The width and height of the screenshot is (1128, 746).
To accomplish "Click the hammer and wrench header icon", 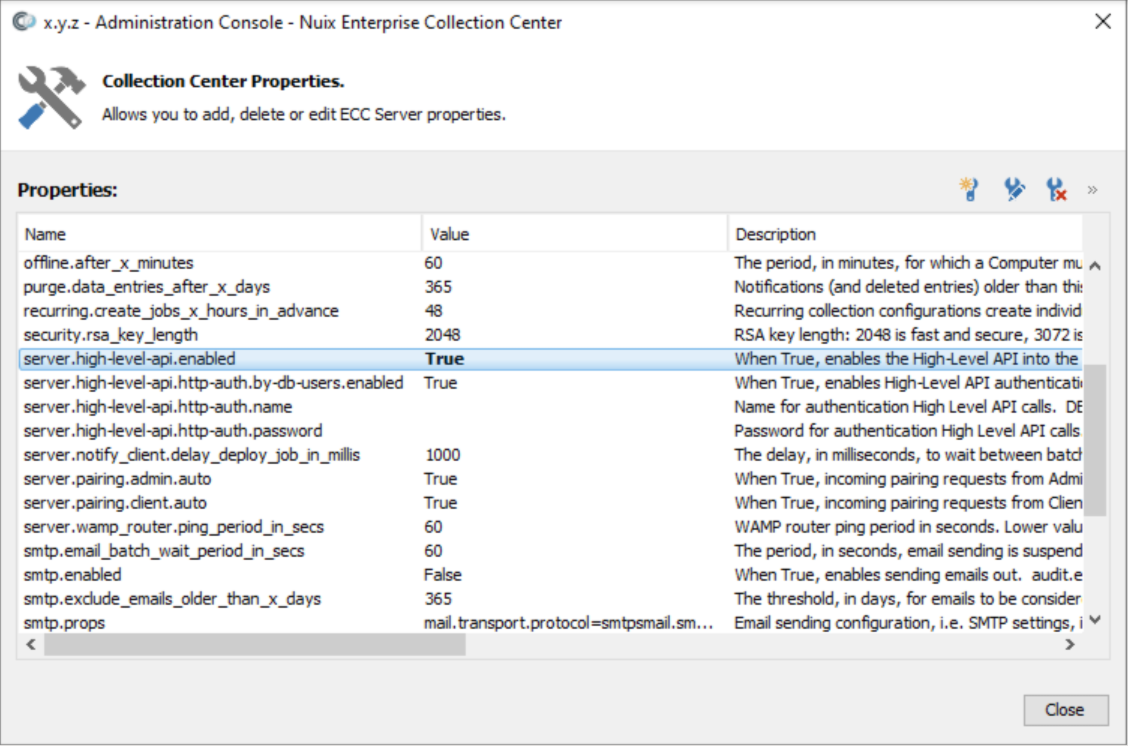I will [50, 98].
